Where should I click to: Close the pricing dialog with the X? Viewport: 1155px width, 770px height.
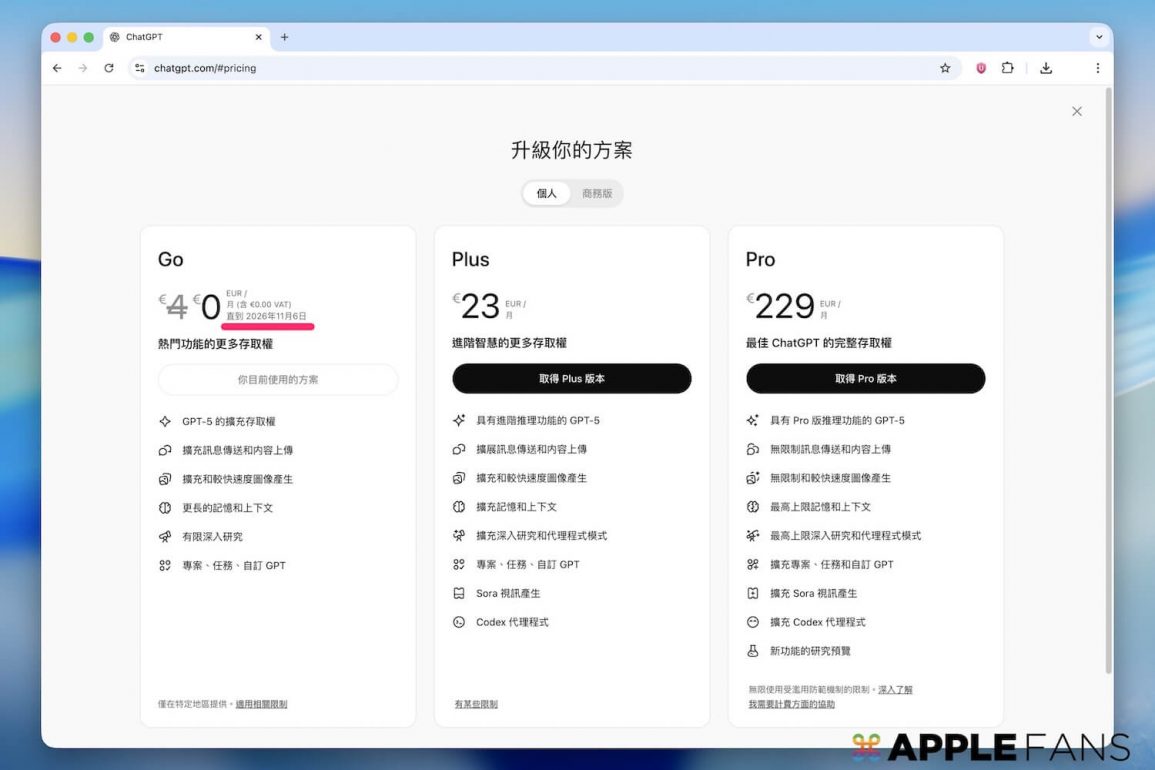click(1077, 111)
